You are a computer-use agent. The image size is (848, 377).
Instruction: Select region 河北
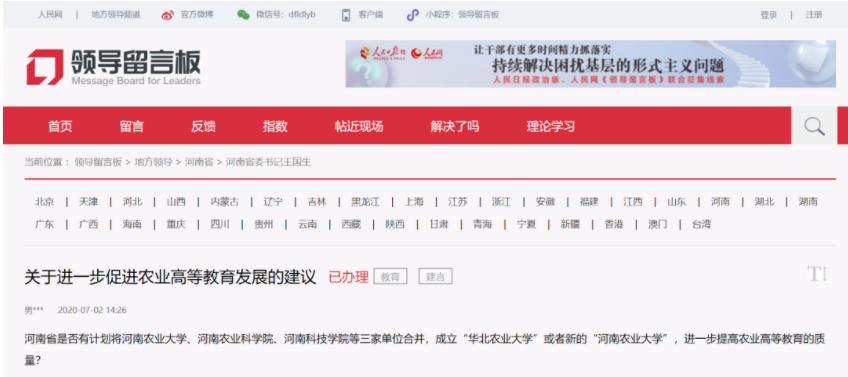tap(132, 202)
